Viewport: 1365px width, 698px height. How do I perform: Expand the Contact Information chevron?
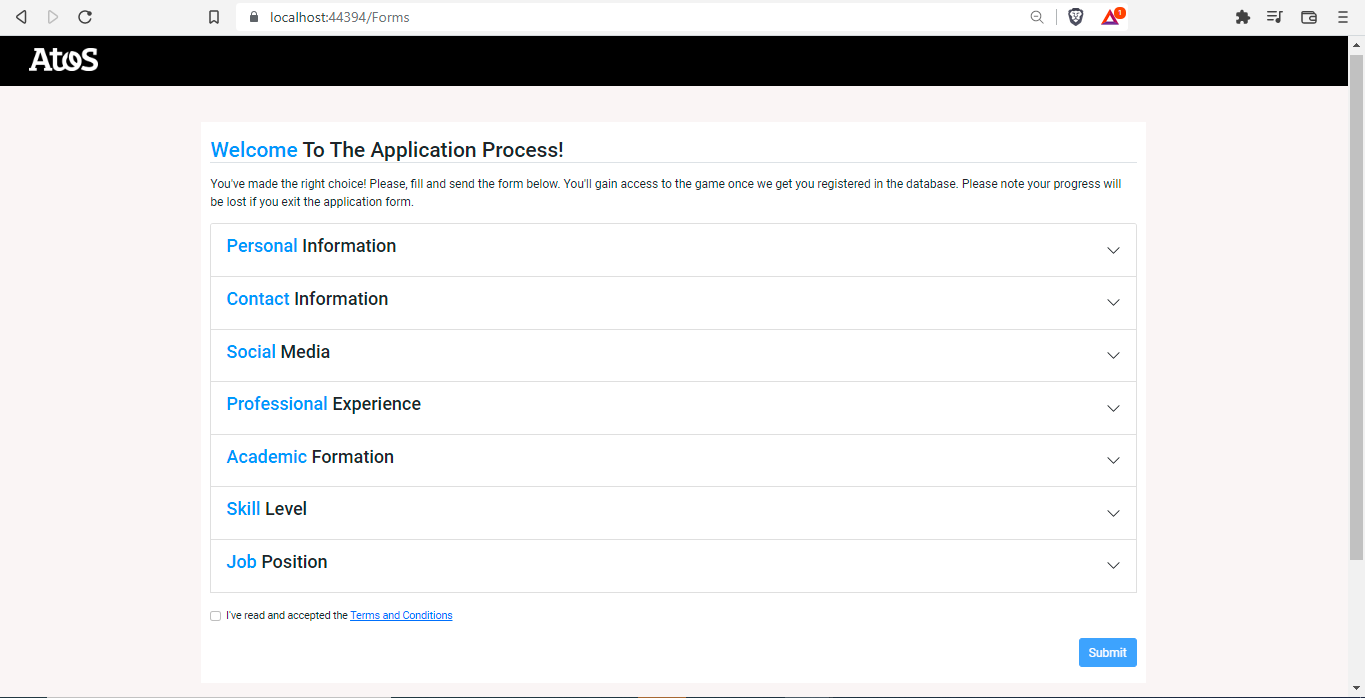tap(1113, 303)
